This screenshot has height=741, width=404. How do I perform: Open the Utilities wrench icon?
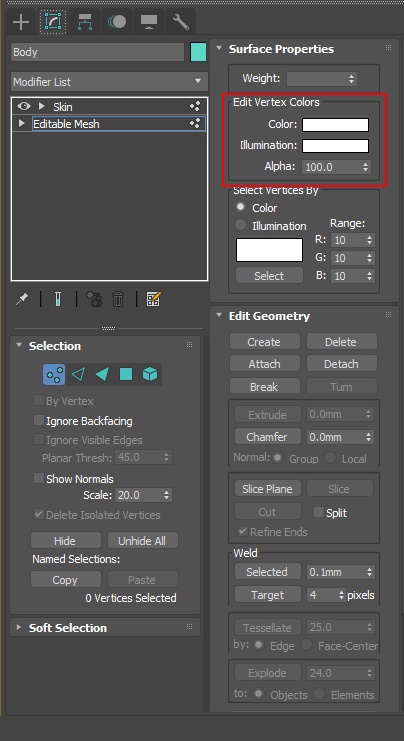click(x=181, y=22)
